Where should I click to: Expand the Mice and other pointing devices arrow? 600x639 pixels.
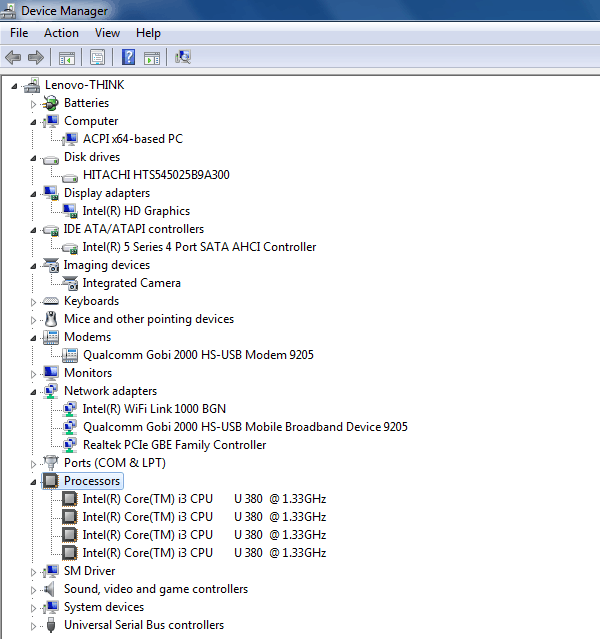(x=33, y=320)
